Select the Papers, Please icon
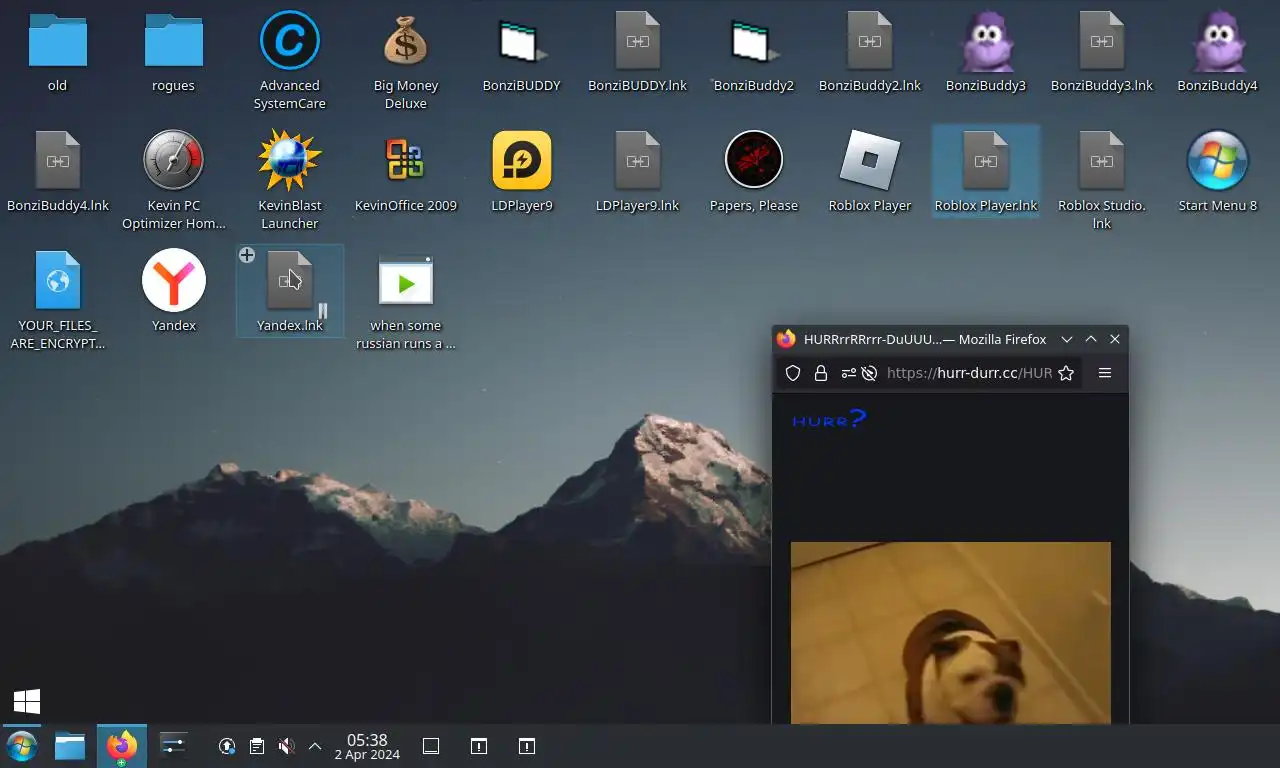The image size is (1280, 768). [753, 160]
